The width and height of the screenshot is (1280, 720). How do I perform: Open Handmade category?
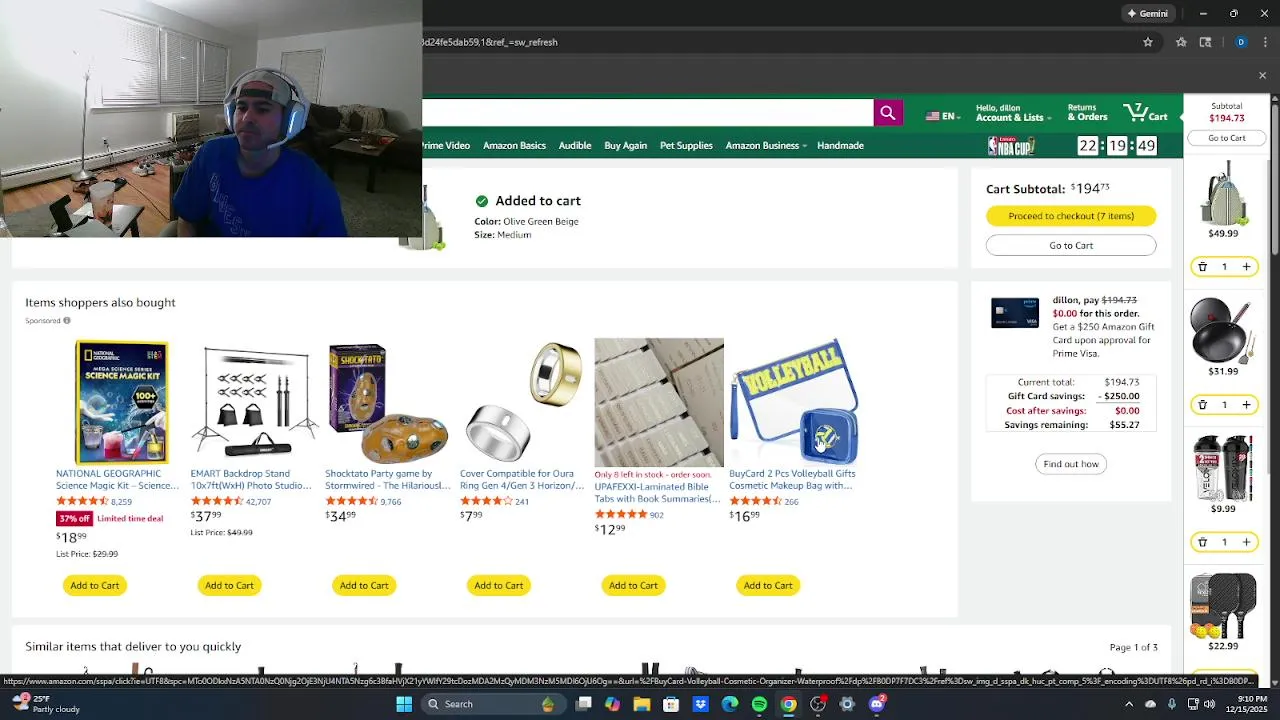840,146
